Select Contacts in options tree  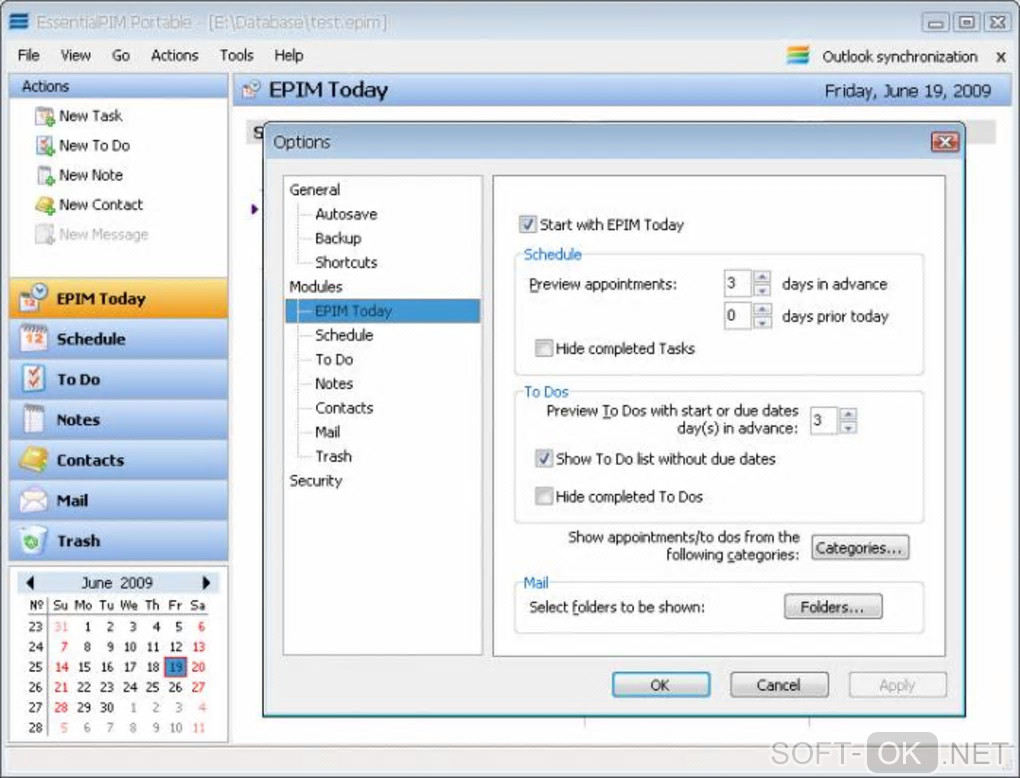coord(344,408)
